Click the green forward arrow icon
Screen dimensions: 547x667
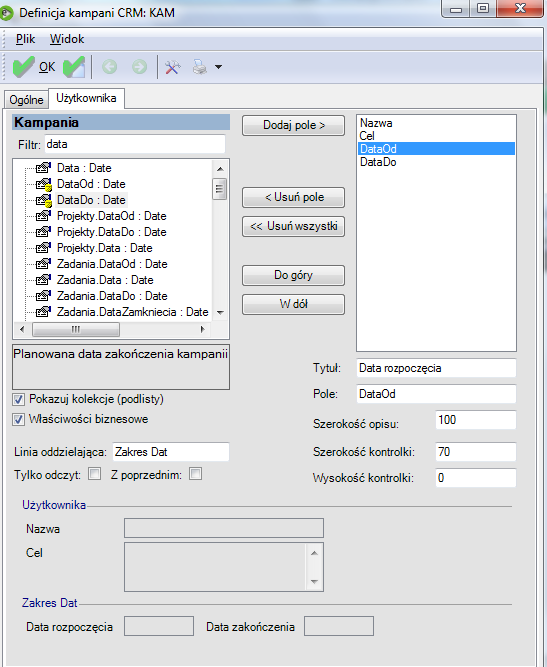[139, 67]
